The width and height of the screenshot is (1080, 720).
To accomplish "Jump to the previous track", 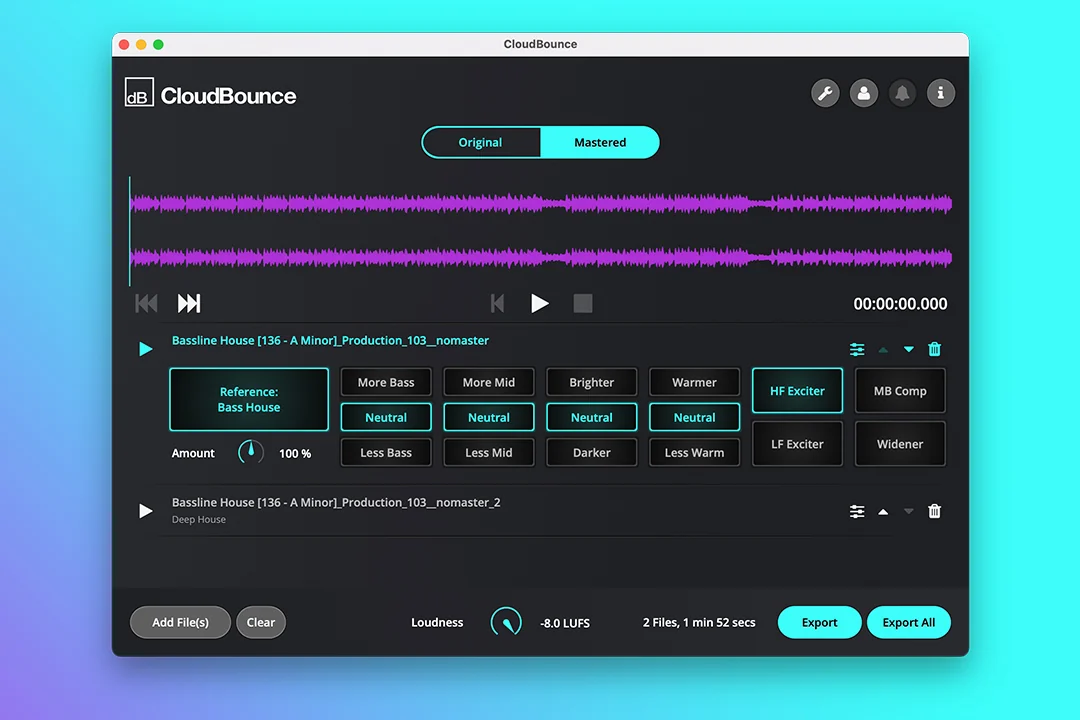I will tap(146, 303).
